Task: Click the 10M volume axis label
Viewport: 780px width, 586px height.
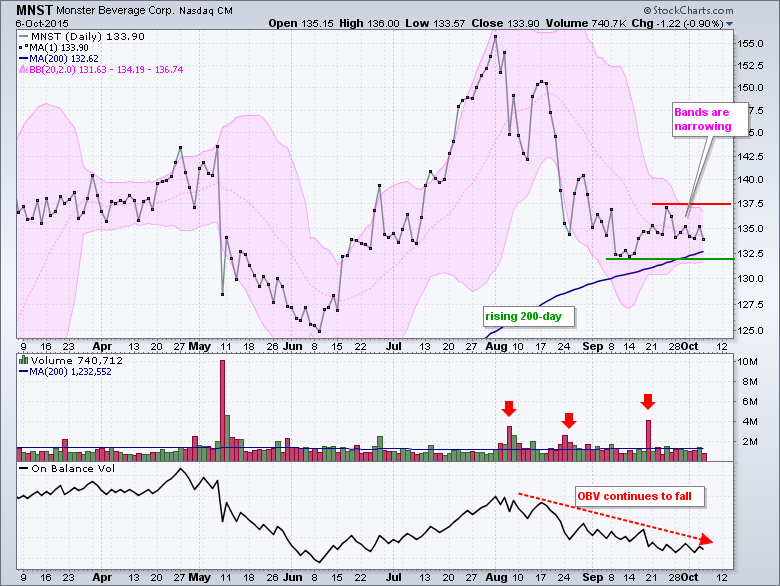Action: (747, 362)
